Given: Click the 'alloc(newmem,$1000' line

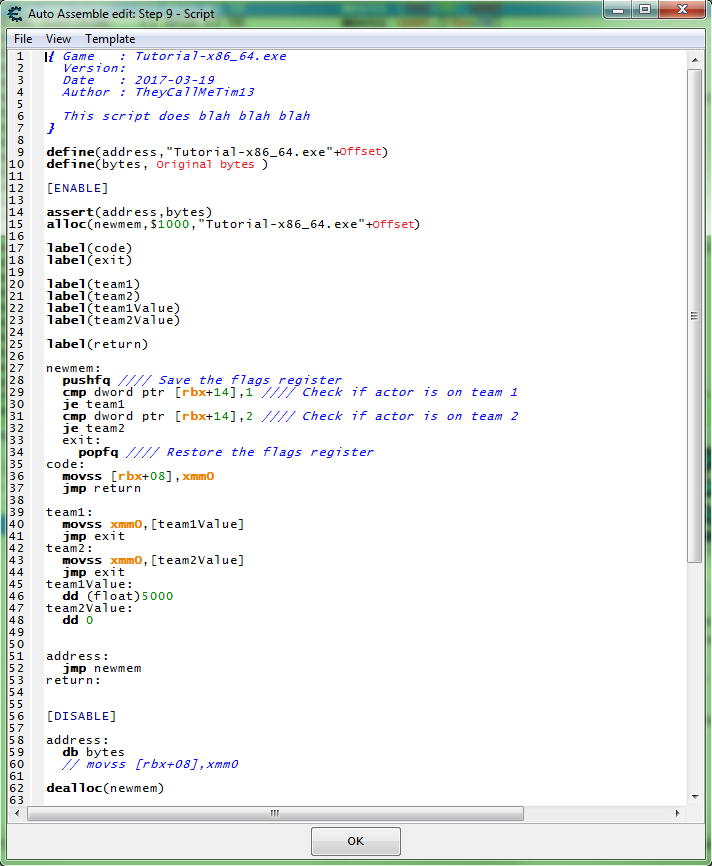Looking at the screenshot, I should [233, 224].
